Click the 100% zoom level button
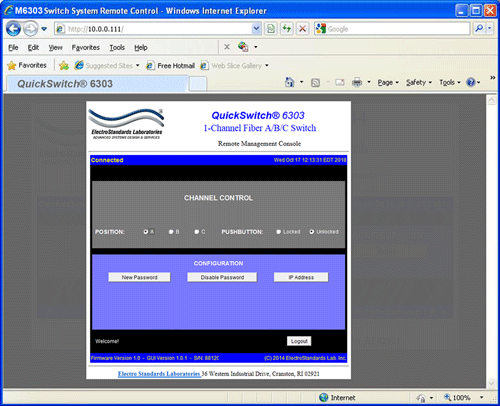This screenshot has height=406, width=500. (457, 398)
